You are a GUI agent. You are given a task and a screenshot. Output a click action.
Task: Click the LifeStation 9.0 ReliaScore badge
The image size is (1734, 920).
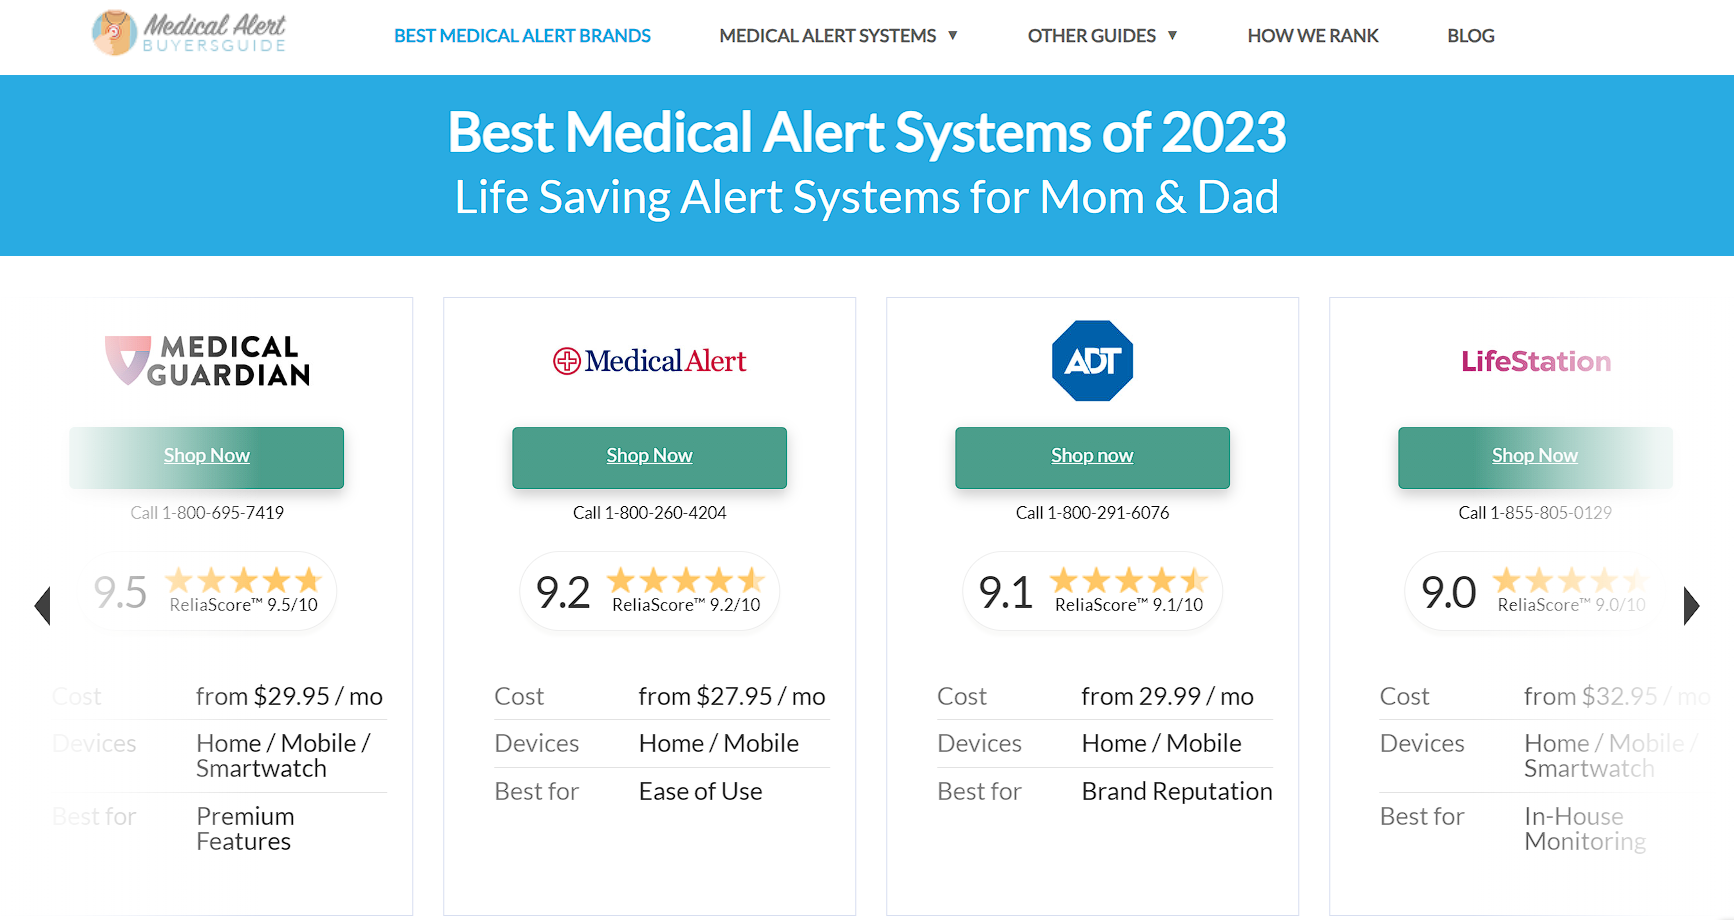[1535, 591]
